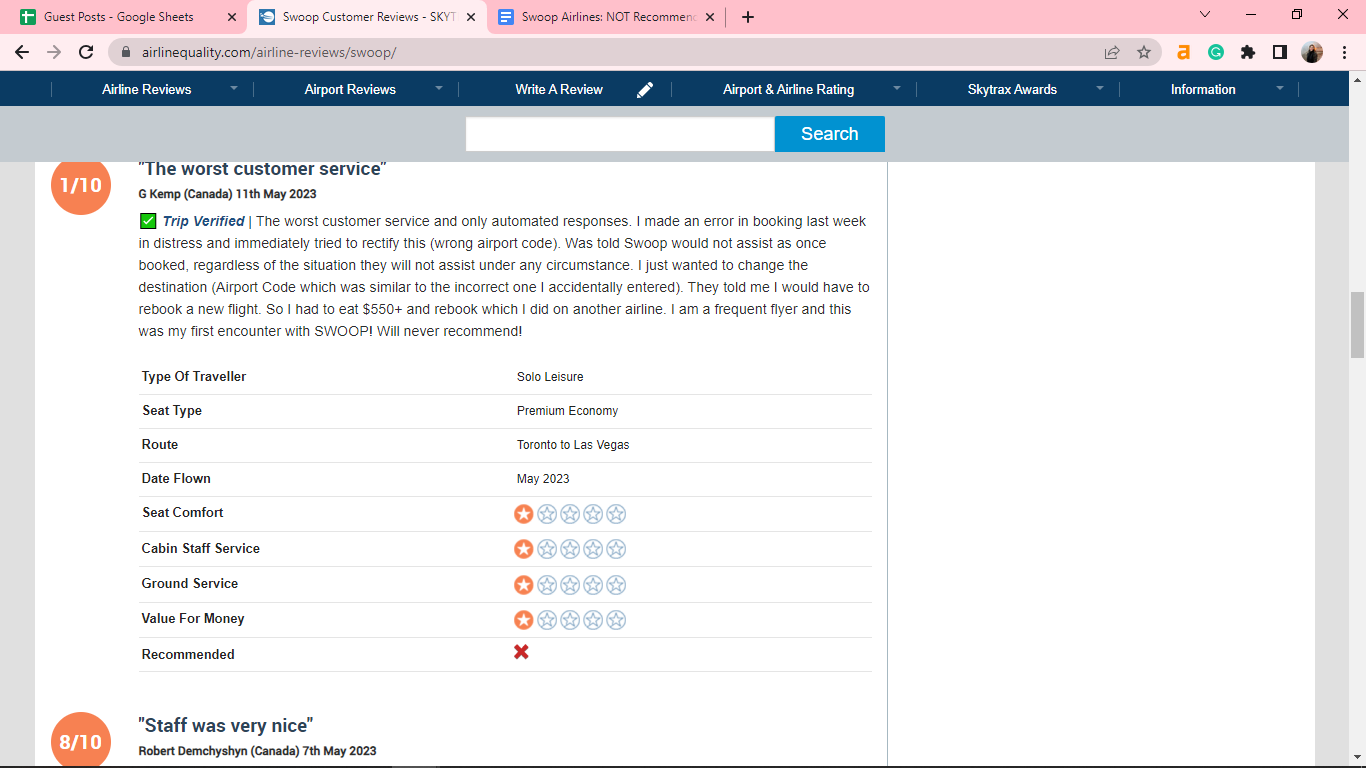The image size is (1366, 768).
Task: Click the filled Cabin Staff Service star
Action: (x=524, y=549)
